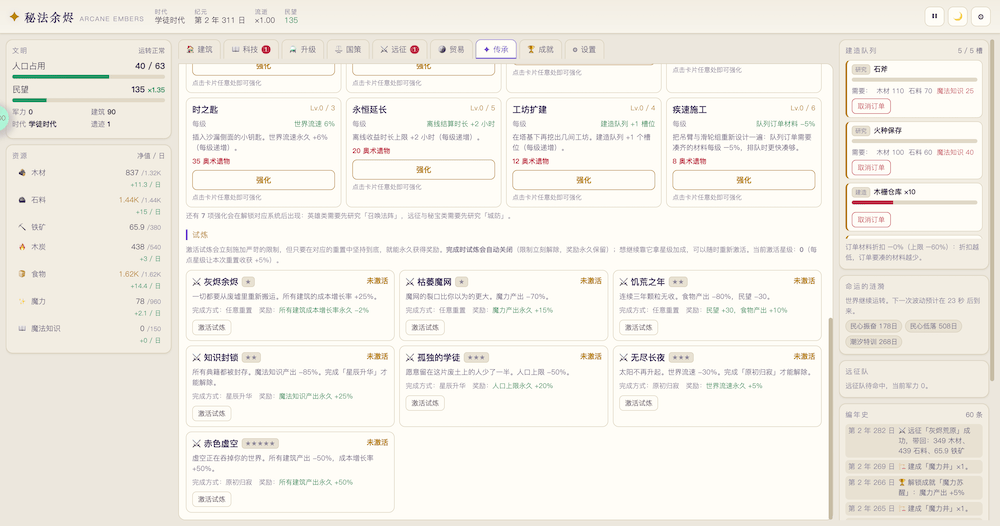Image resolution: width=1000 pixels, height=526 pixels.
Task: Click the 魔法知识 book icon
Action: pos(22,329)
